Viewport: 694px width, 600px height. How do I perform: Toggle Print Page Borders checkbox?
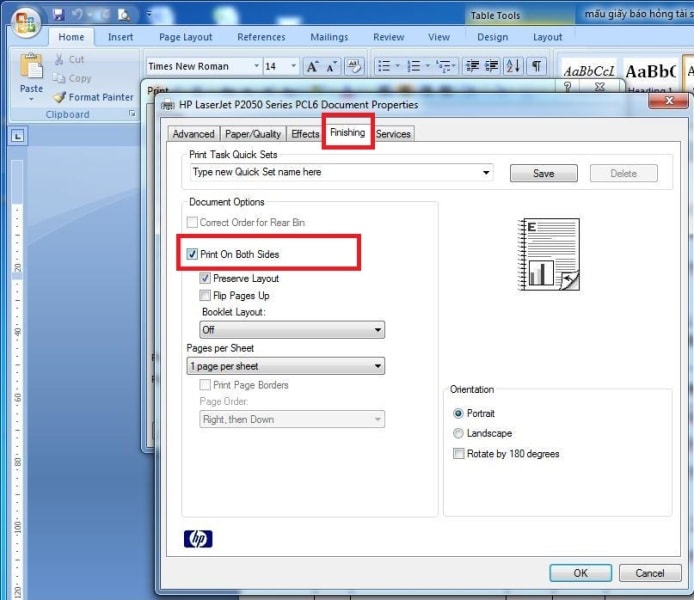coord(205,385)
